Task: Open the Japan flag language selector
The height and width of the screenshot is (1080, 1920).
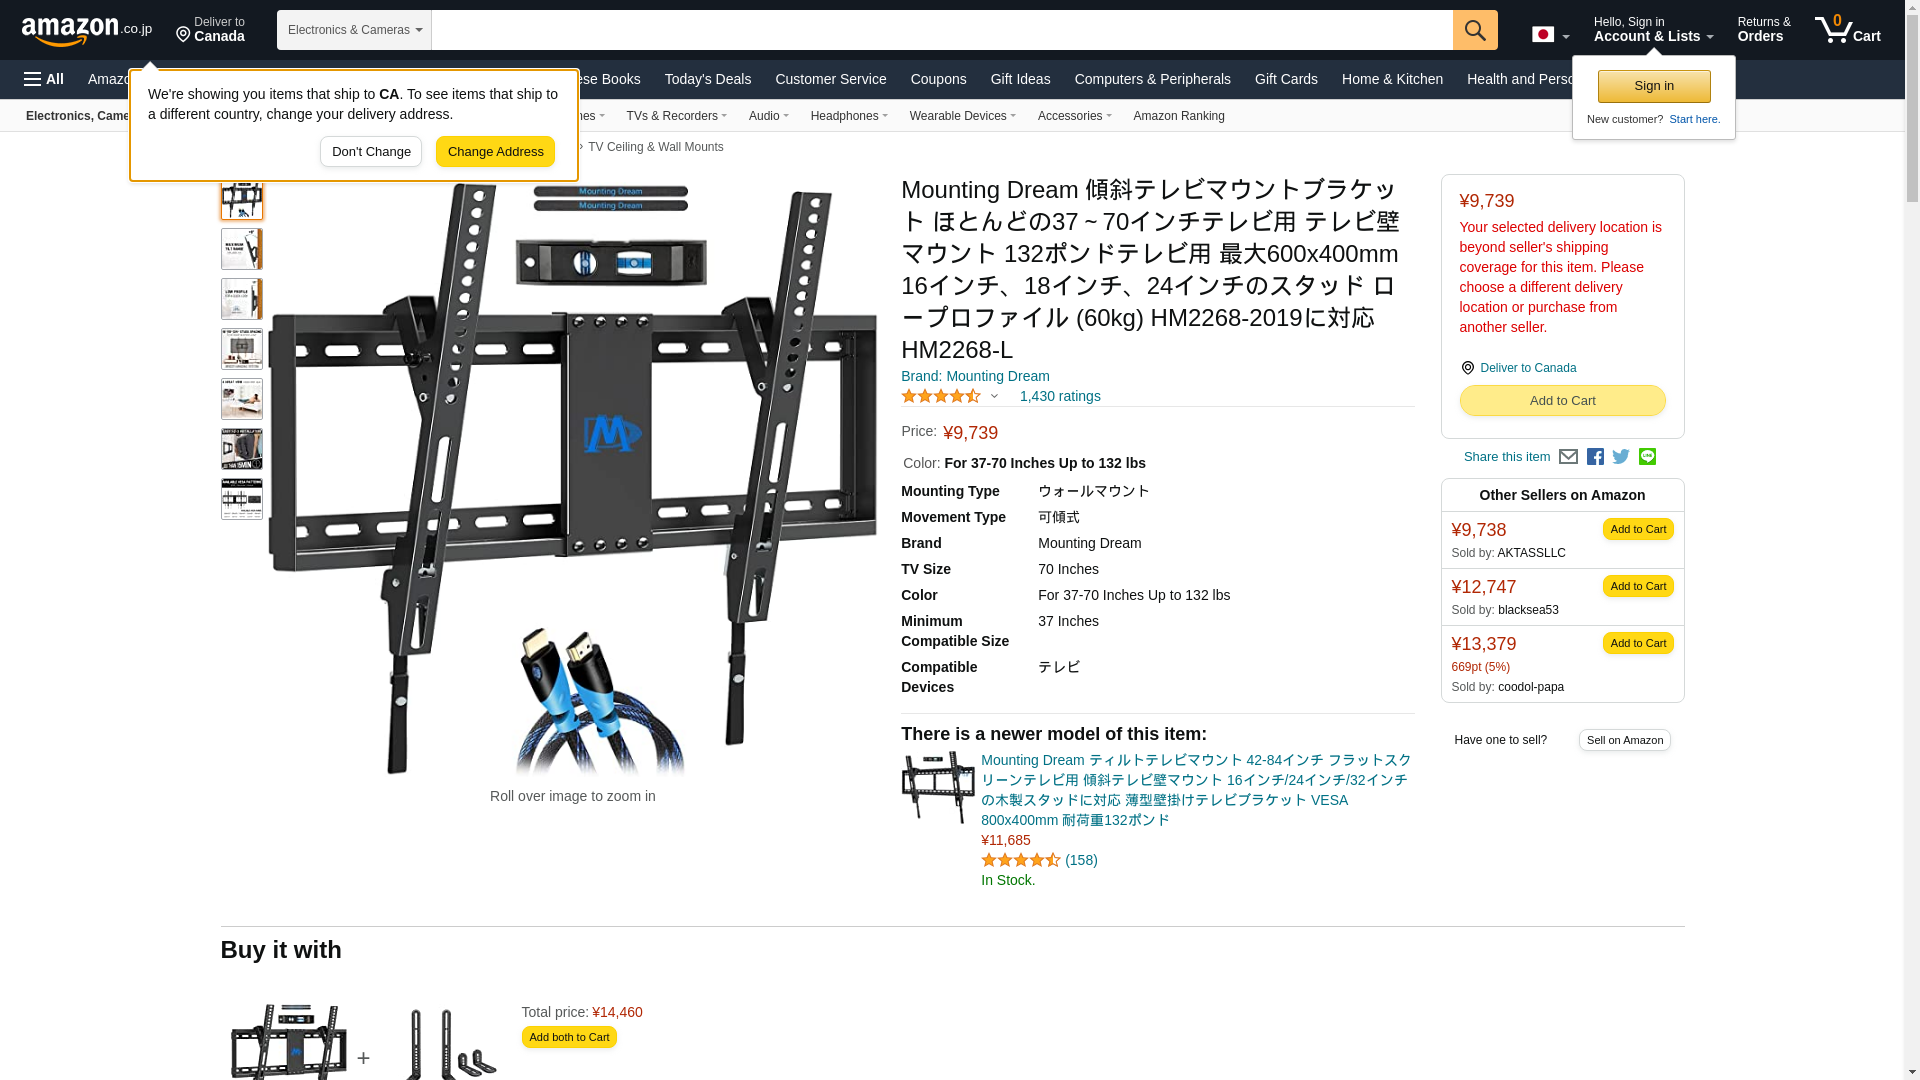Action: coord(1550,34)
